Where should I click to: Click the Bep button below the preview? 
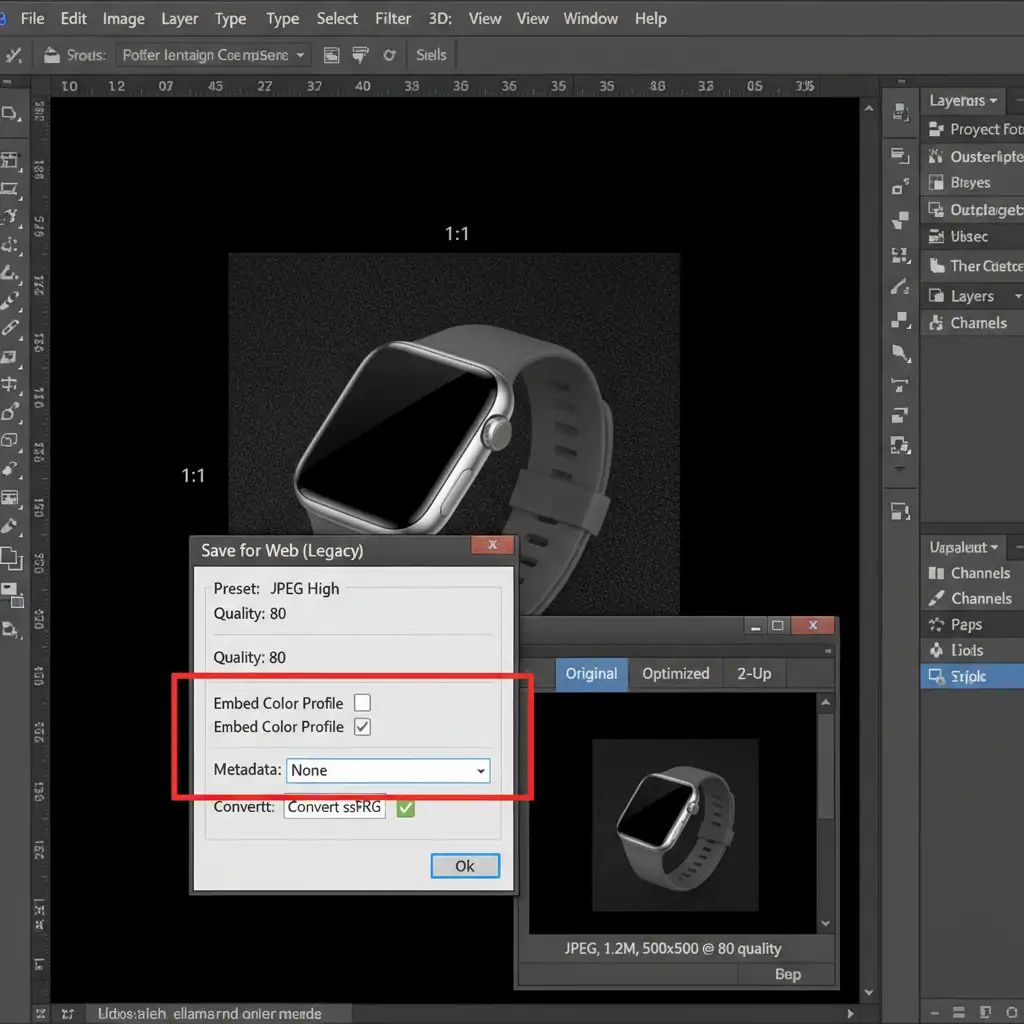click(x=787, y=974)
